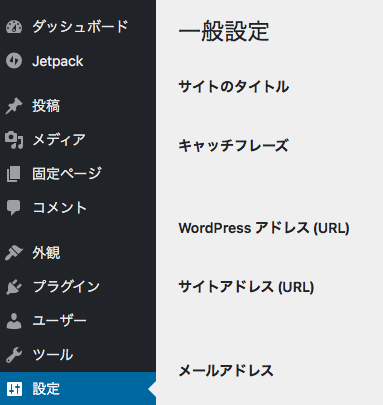Click the person icon for ユーザー
Image resolution: width=383 pixels, height=405 pixels.
pyautogui.click(x=14, y=321)
